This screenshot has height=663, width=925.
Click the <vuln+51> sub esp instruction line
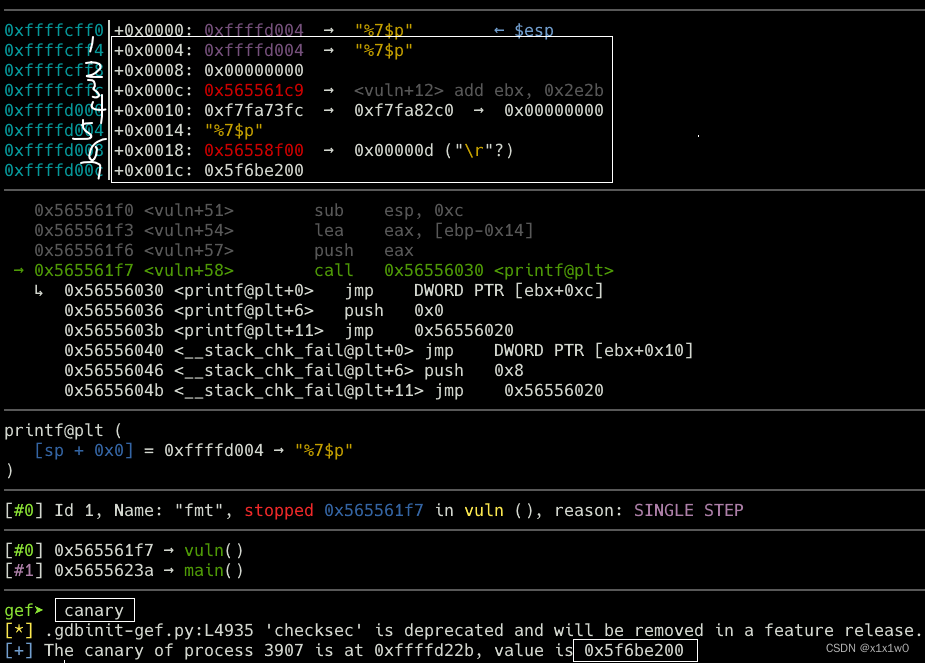point(249,211)
